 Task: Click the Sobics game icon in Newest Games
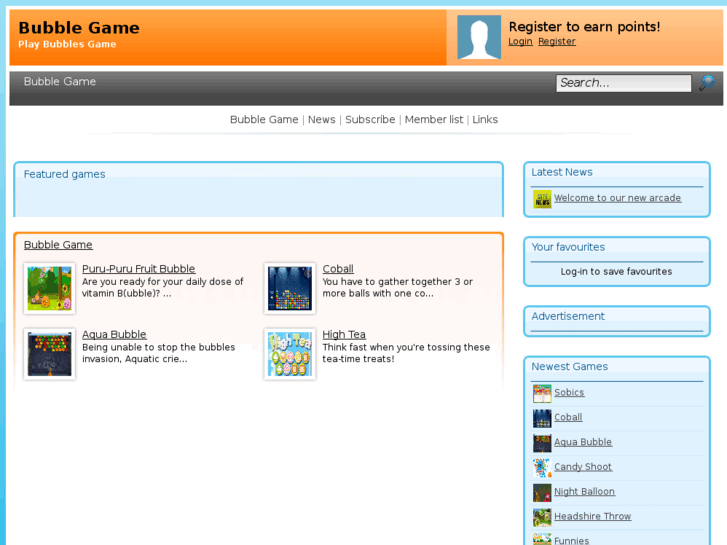(x=542, y=393)
